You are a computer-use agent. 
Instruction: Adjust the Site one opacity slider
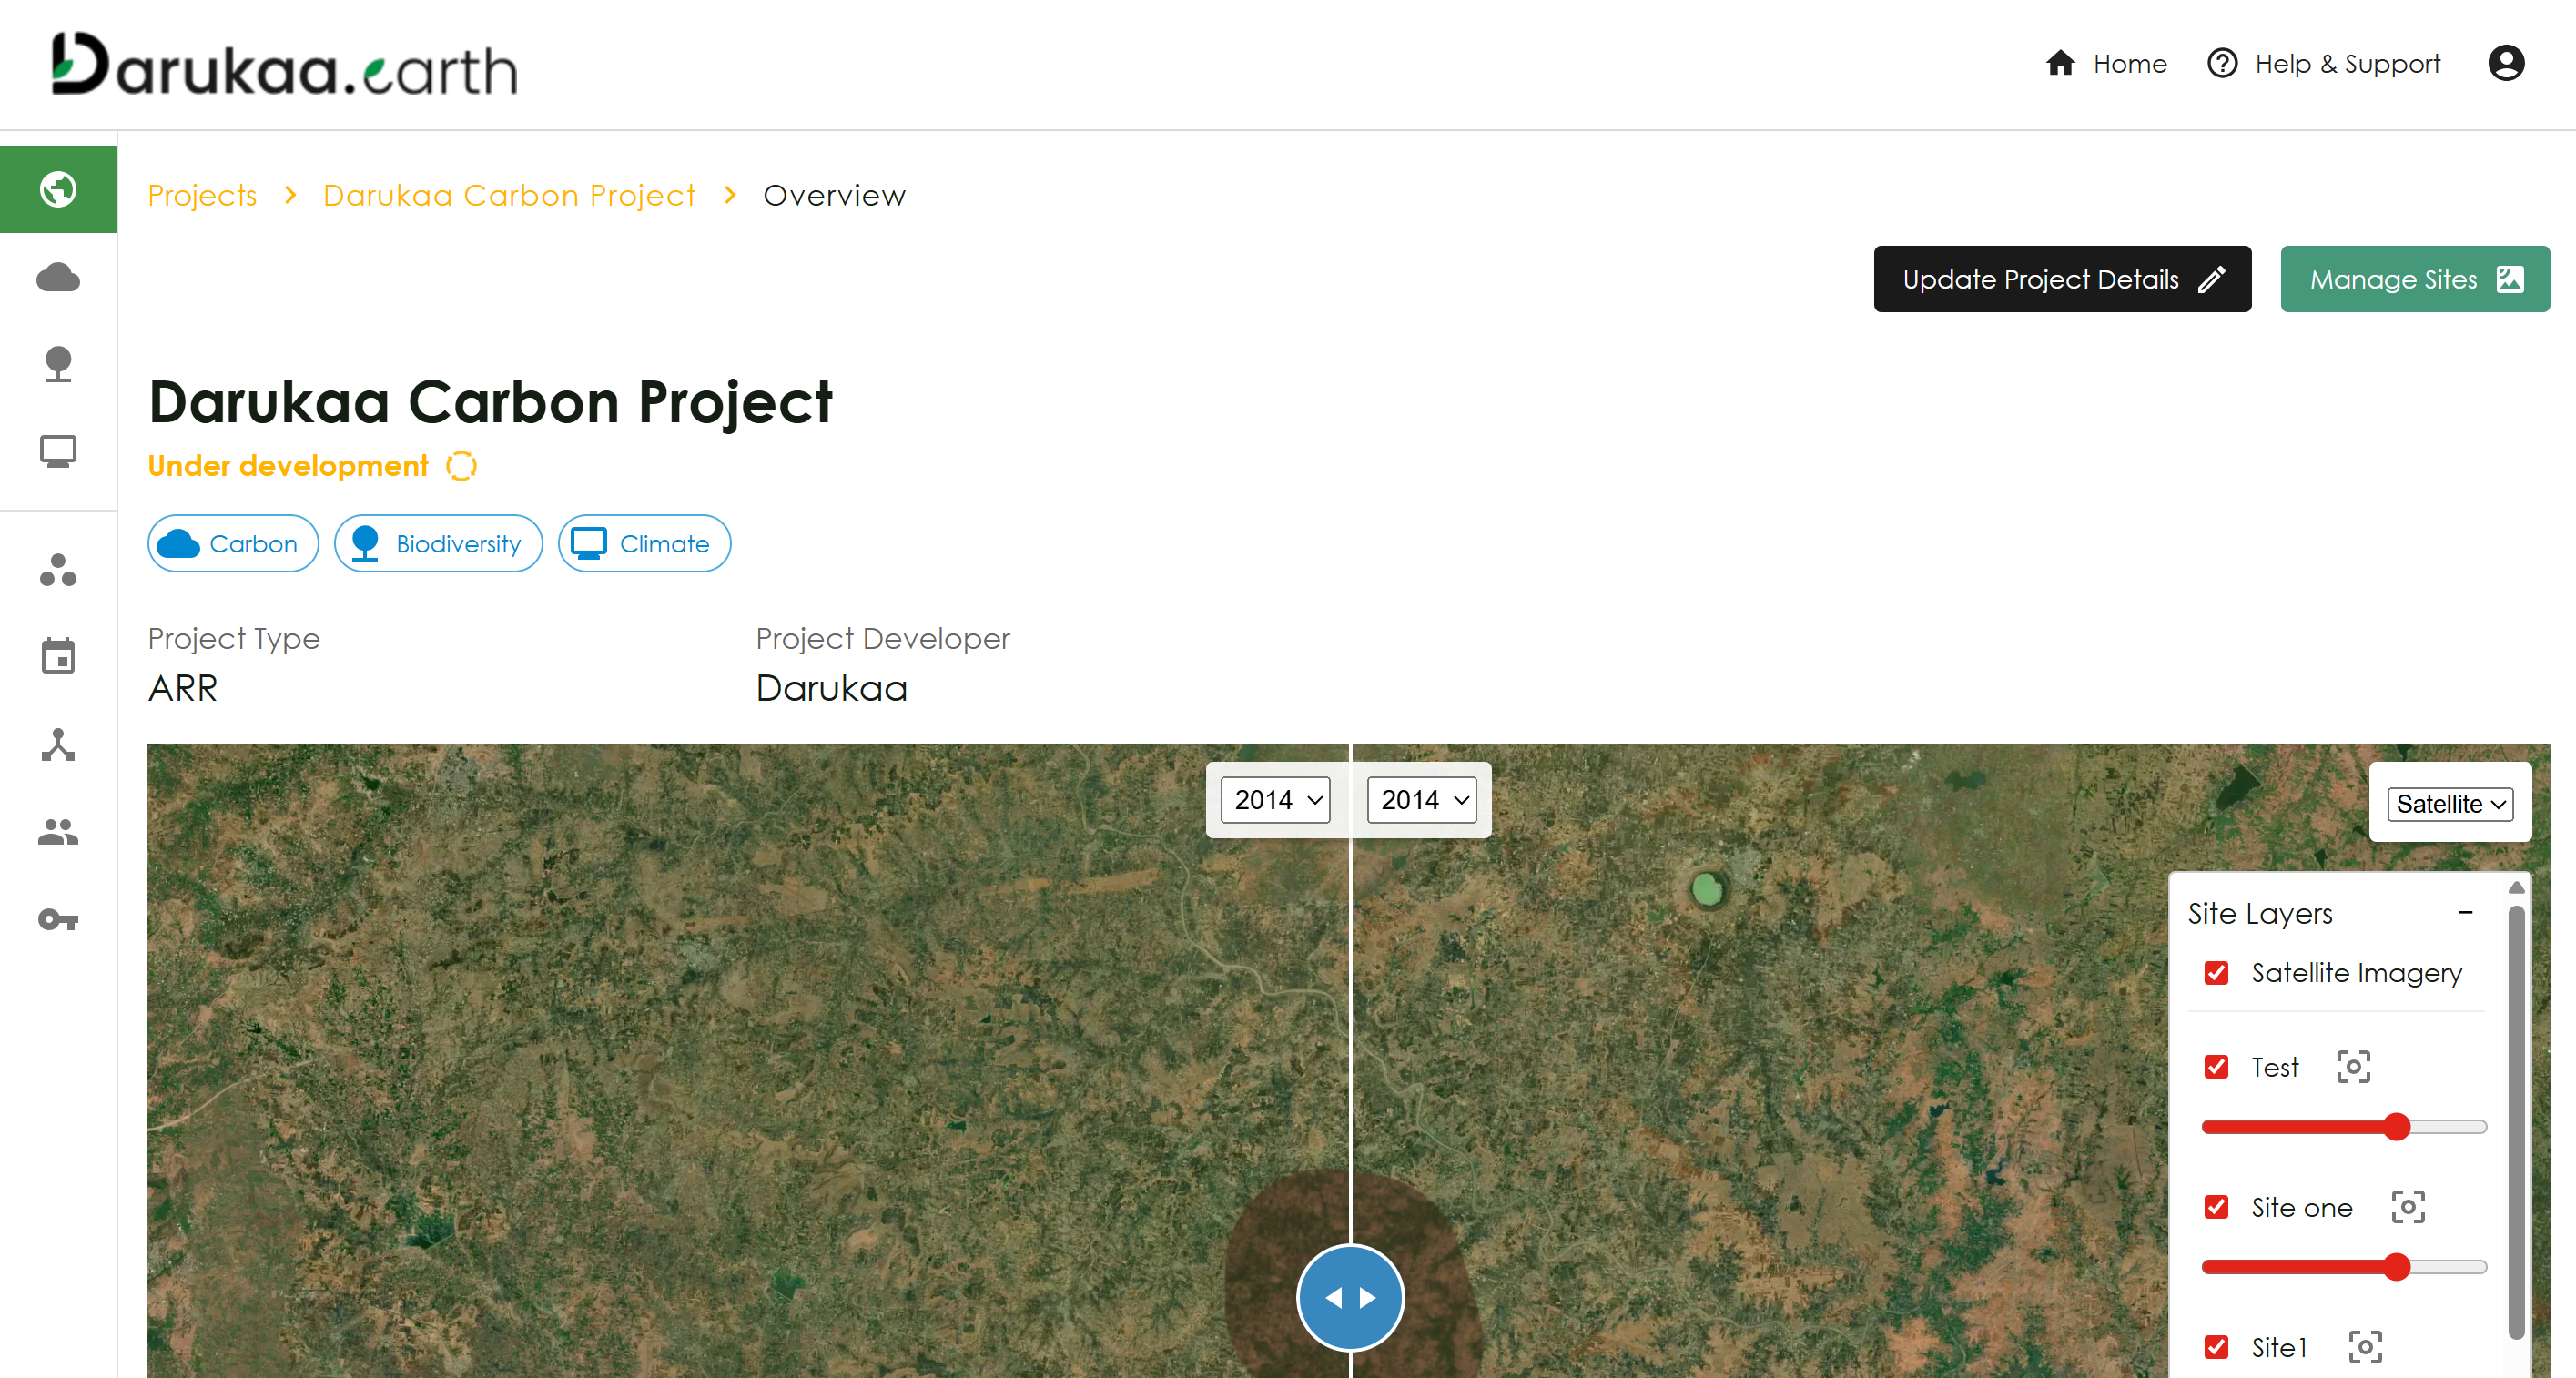point(2344,1267)
